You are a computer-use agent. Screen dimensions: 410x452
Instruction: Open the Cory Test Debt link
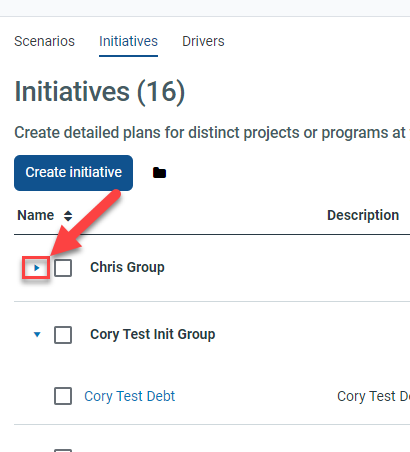(x=129, y=396)
